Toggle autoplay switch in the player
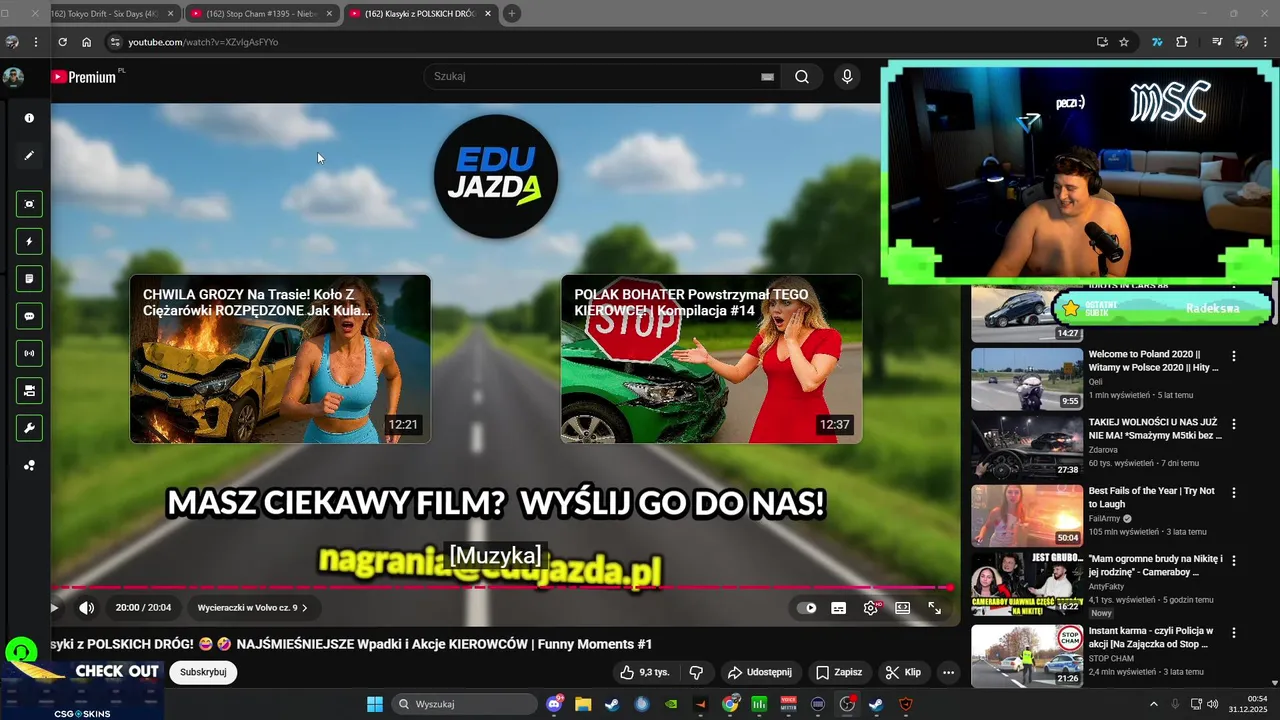 808,607
